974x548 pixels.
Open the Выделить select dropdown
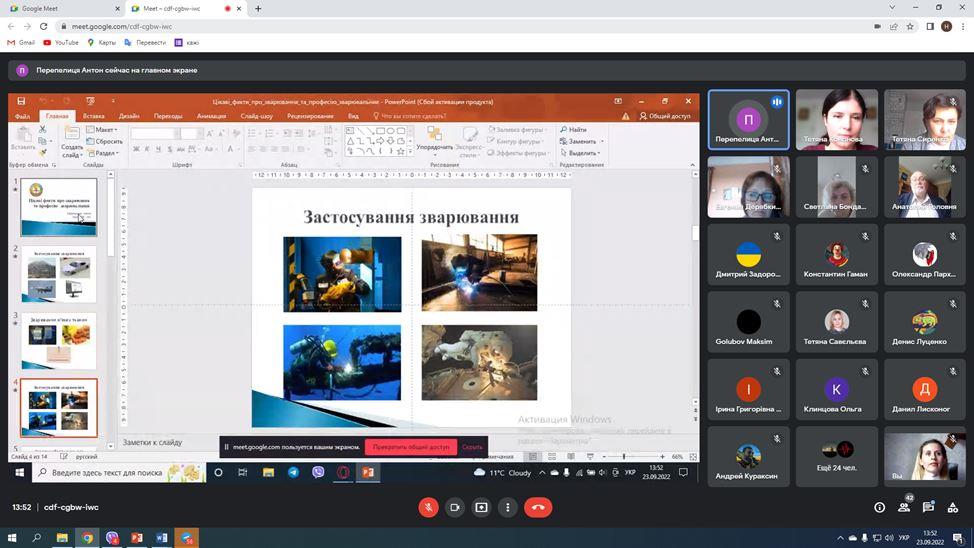coord(580,153)
